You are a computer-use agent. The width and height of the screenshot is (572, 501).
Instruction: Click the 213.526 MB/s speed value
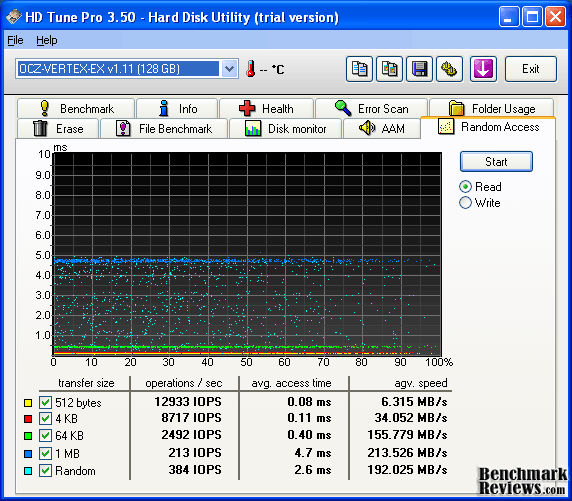tap(407, 452)
